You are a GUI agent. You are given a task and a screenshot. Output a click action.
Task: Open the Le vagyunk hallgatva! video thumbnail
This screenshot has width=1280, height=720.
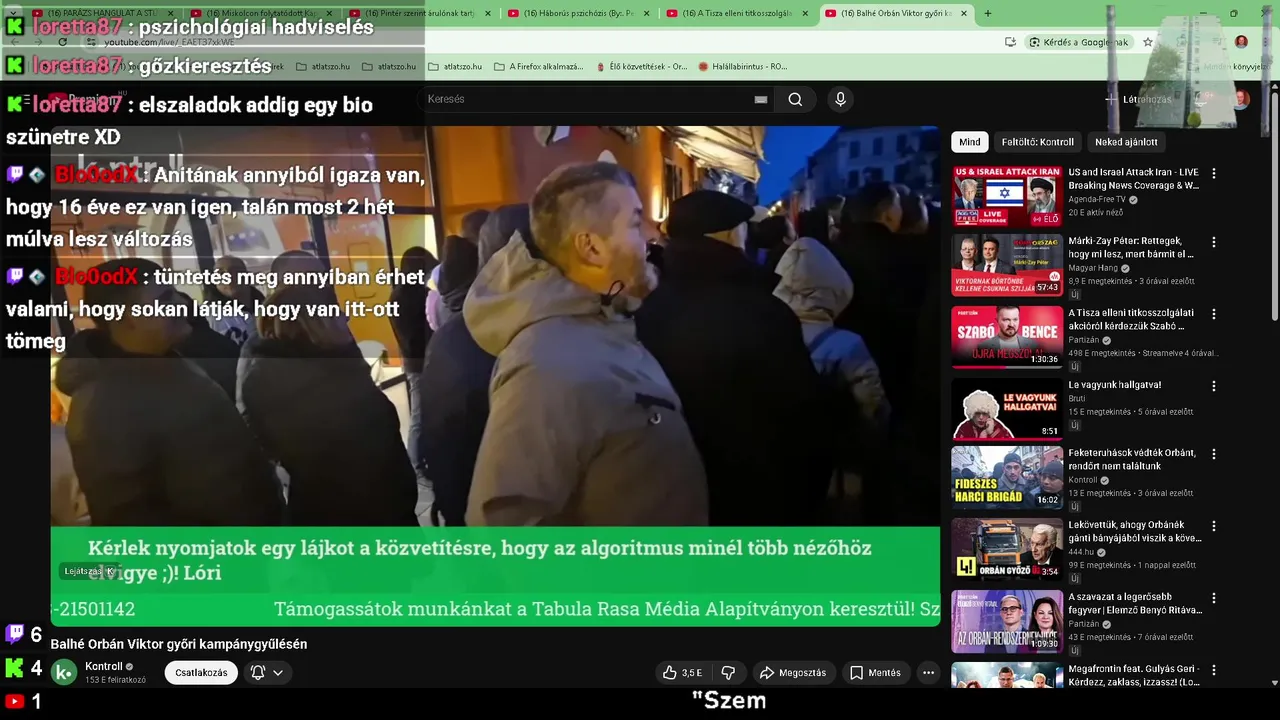(1007, 408)
